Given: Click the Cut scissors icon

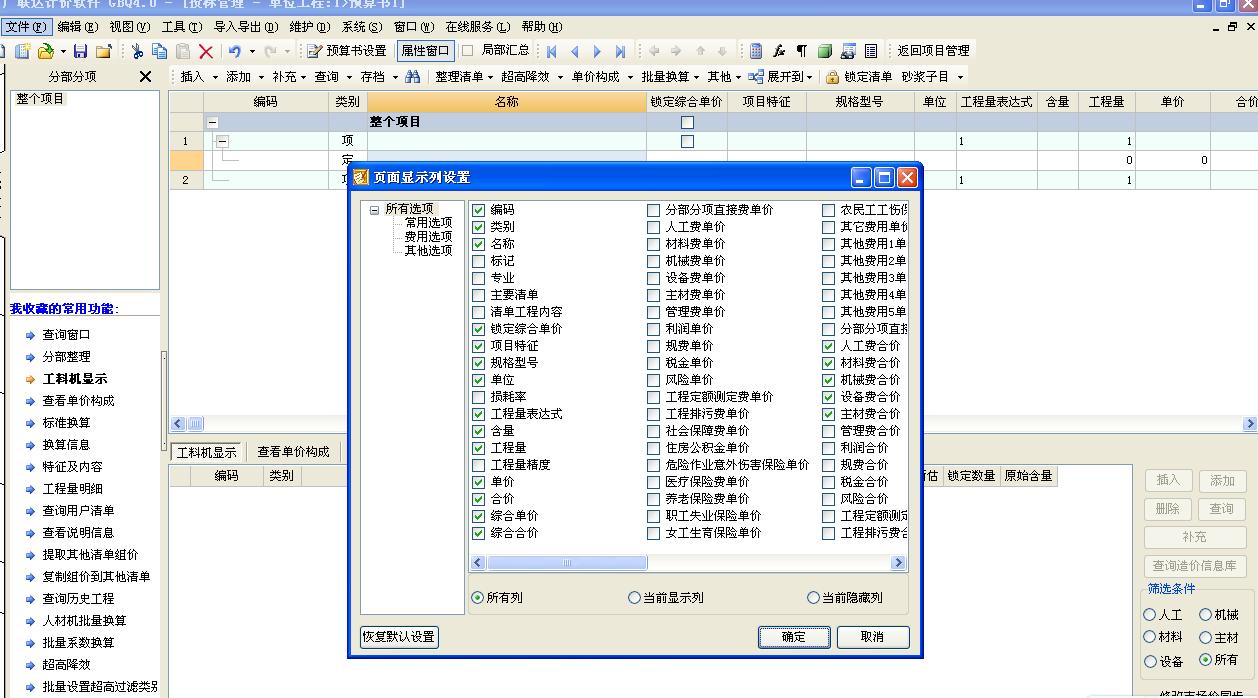Looking at the screenshot, I should pyautogui.click(x=137, y=51).
